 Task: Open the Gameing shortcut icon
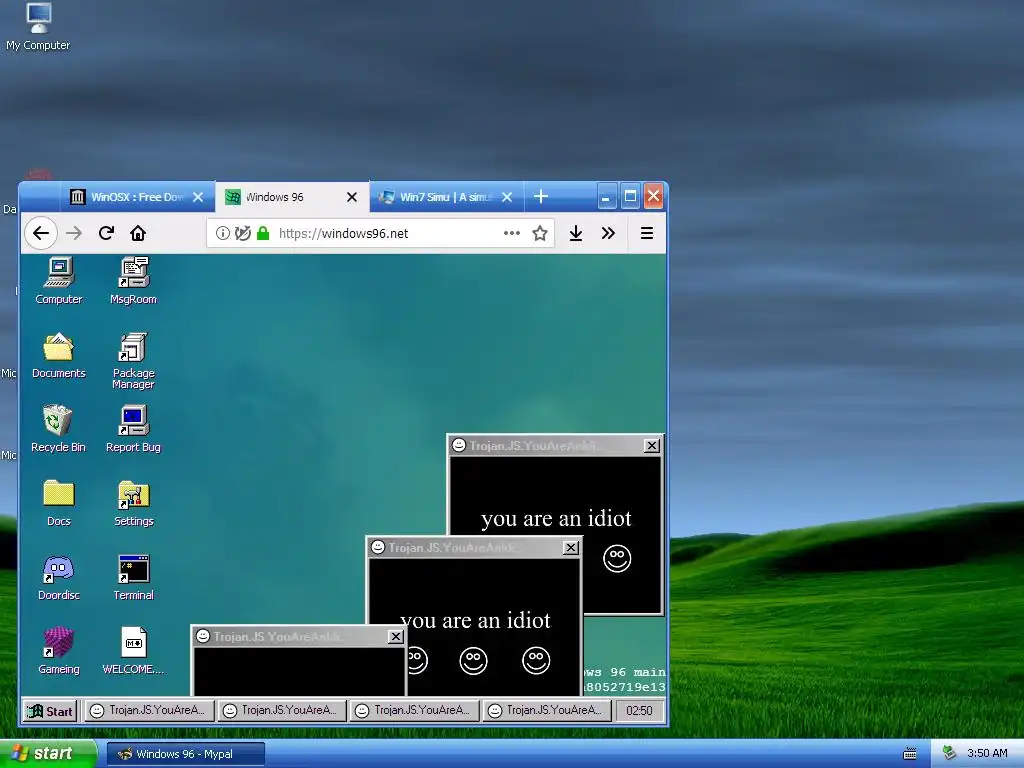(x=59, y=651)
